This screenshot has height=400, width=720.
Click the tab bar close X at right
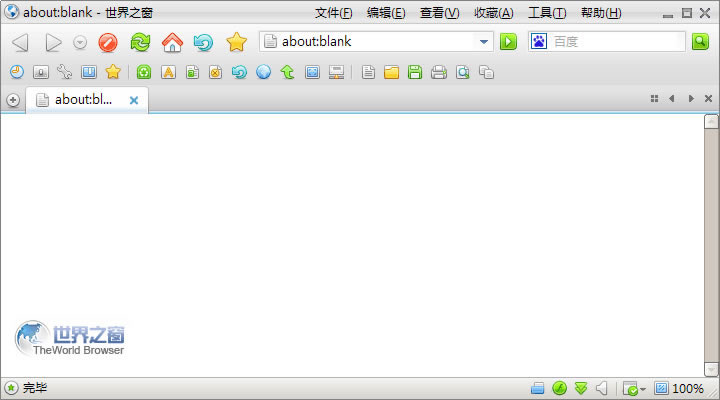coord(708,99)
